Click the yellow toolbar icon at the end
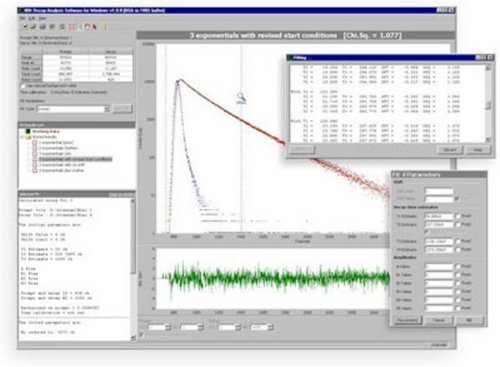 coord(105,27)
